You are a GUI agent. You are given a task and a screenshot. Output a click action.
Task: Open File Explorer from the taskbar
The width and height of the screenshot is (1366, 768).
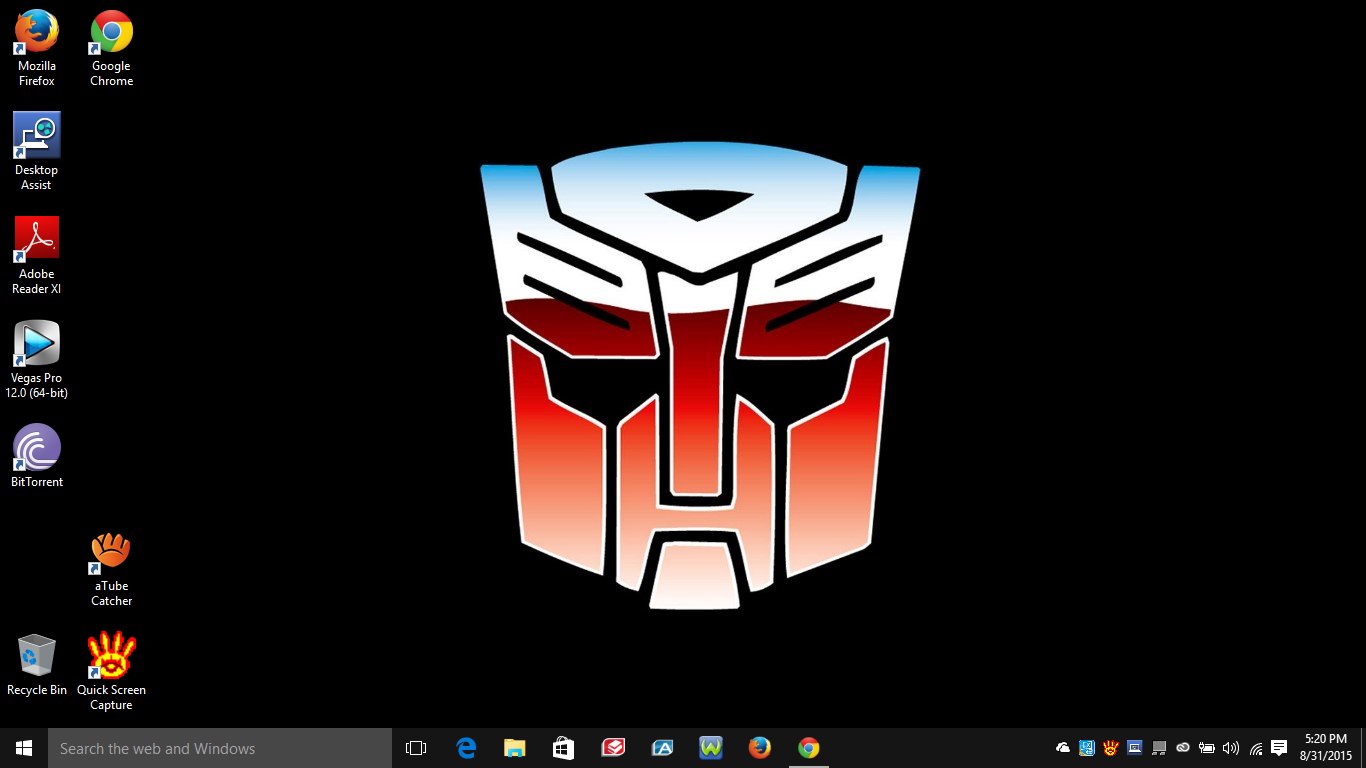click(x=515, y=748)
